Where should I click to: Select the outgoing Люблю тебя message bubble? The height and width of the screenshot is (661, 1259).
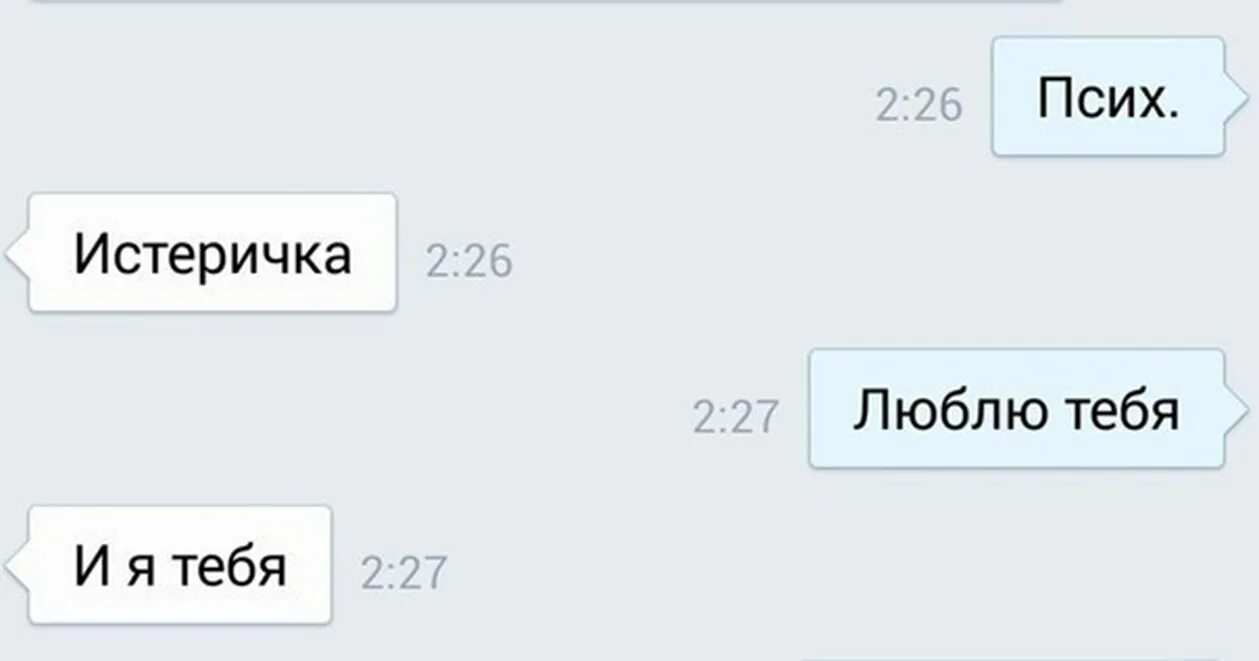click(x=1017, y=409)
